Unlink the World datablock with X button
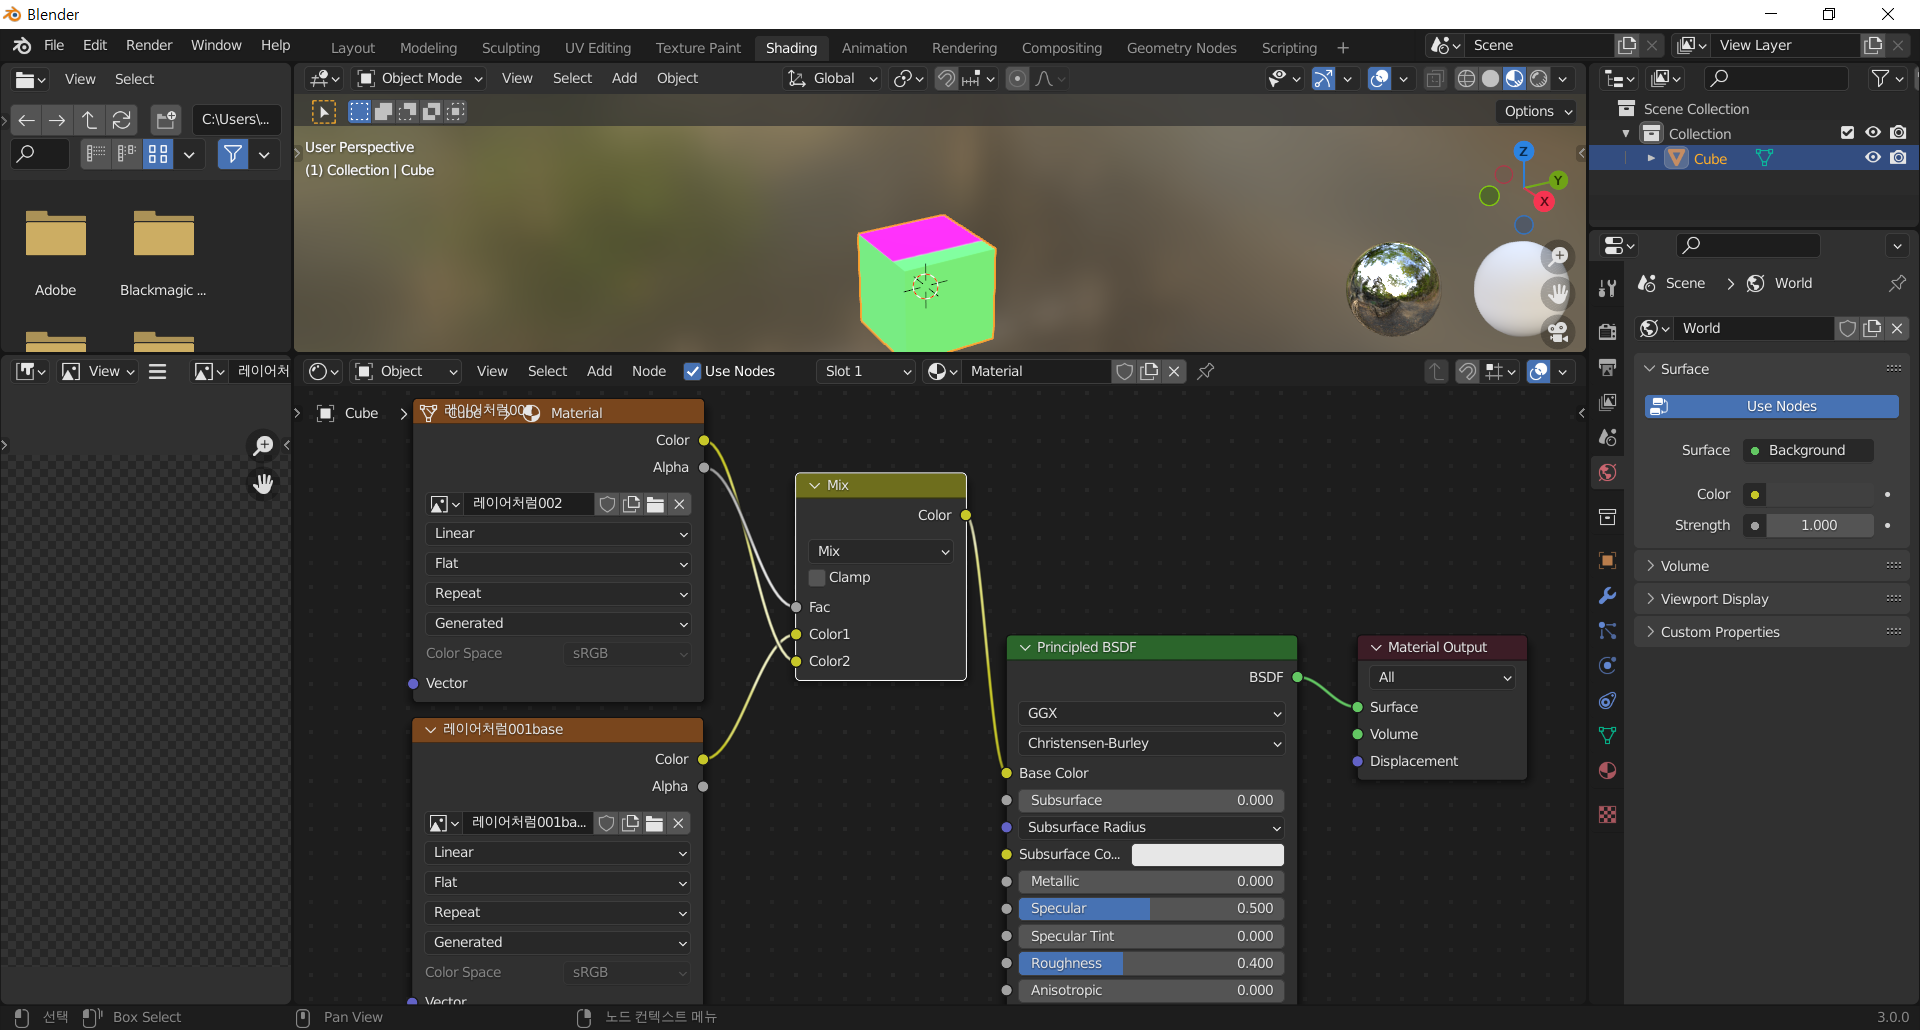Screen dimensions: 1920x1030 coord(1896,328)
